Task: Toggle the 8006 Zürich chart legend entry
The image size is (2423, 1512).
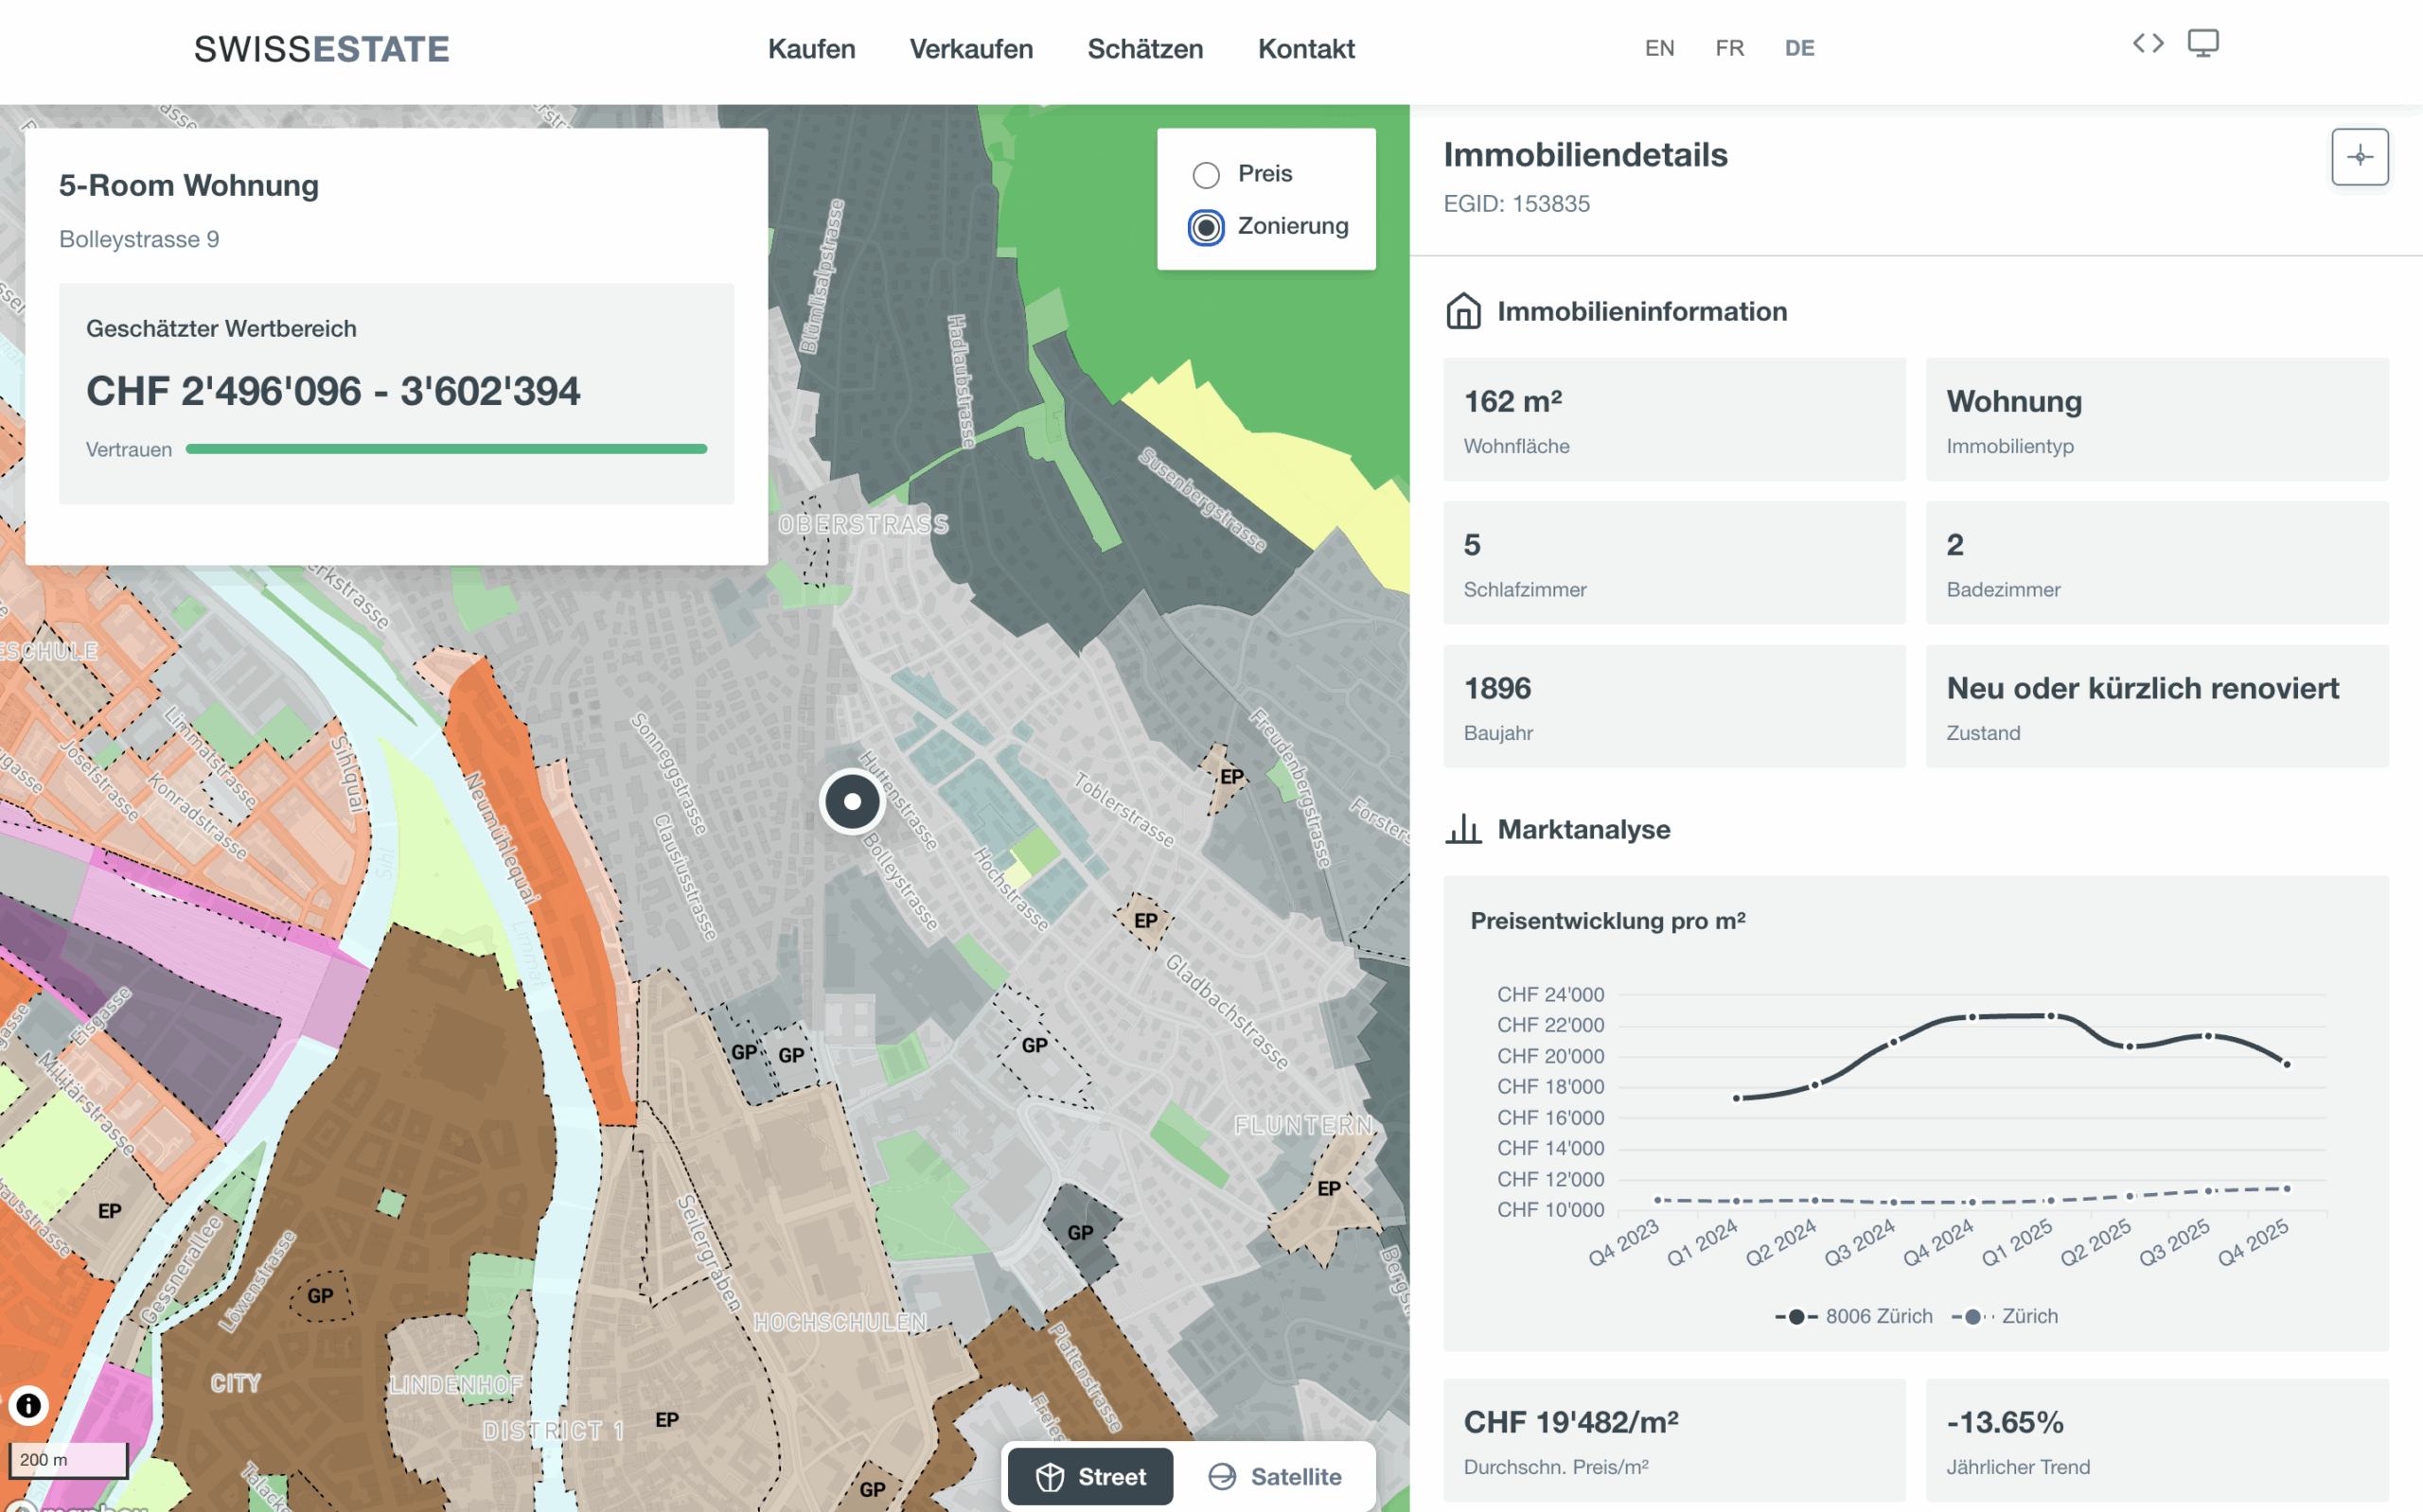Action: 1855,1316
